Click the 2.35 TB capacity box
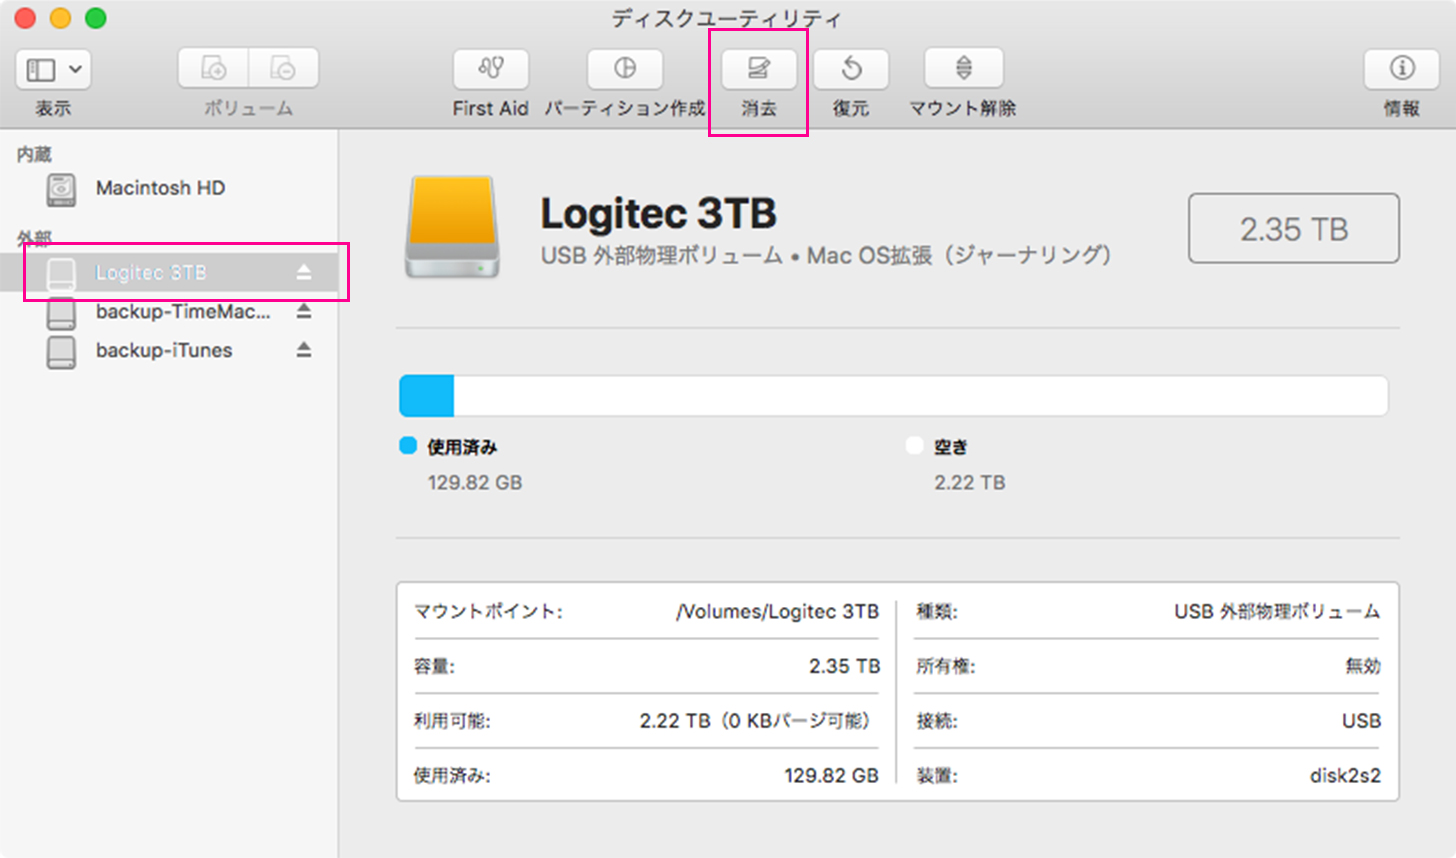 click(1294, 229)
